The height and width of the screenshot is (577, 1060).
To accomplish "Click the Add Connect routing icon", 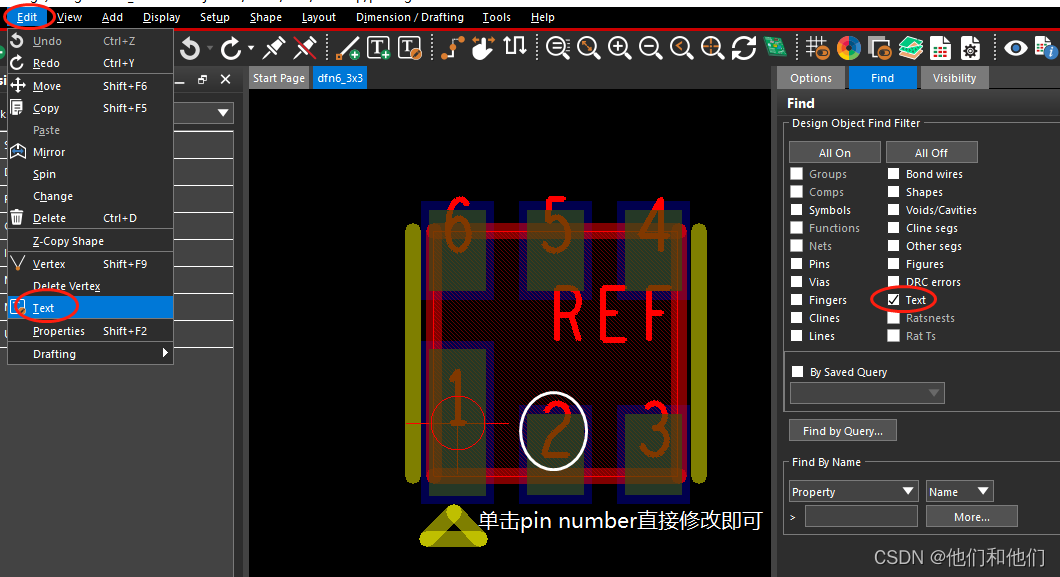I will 452,48.
